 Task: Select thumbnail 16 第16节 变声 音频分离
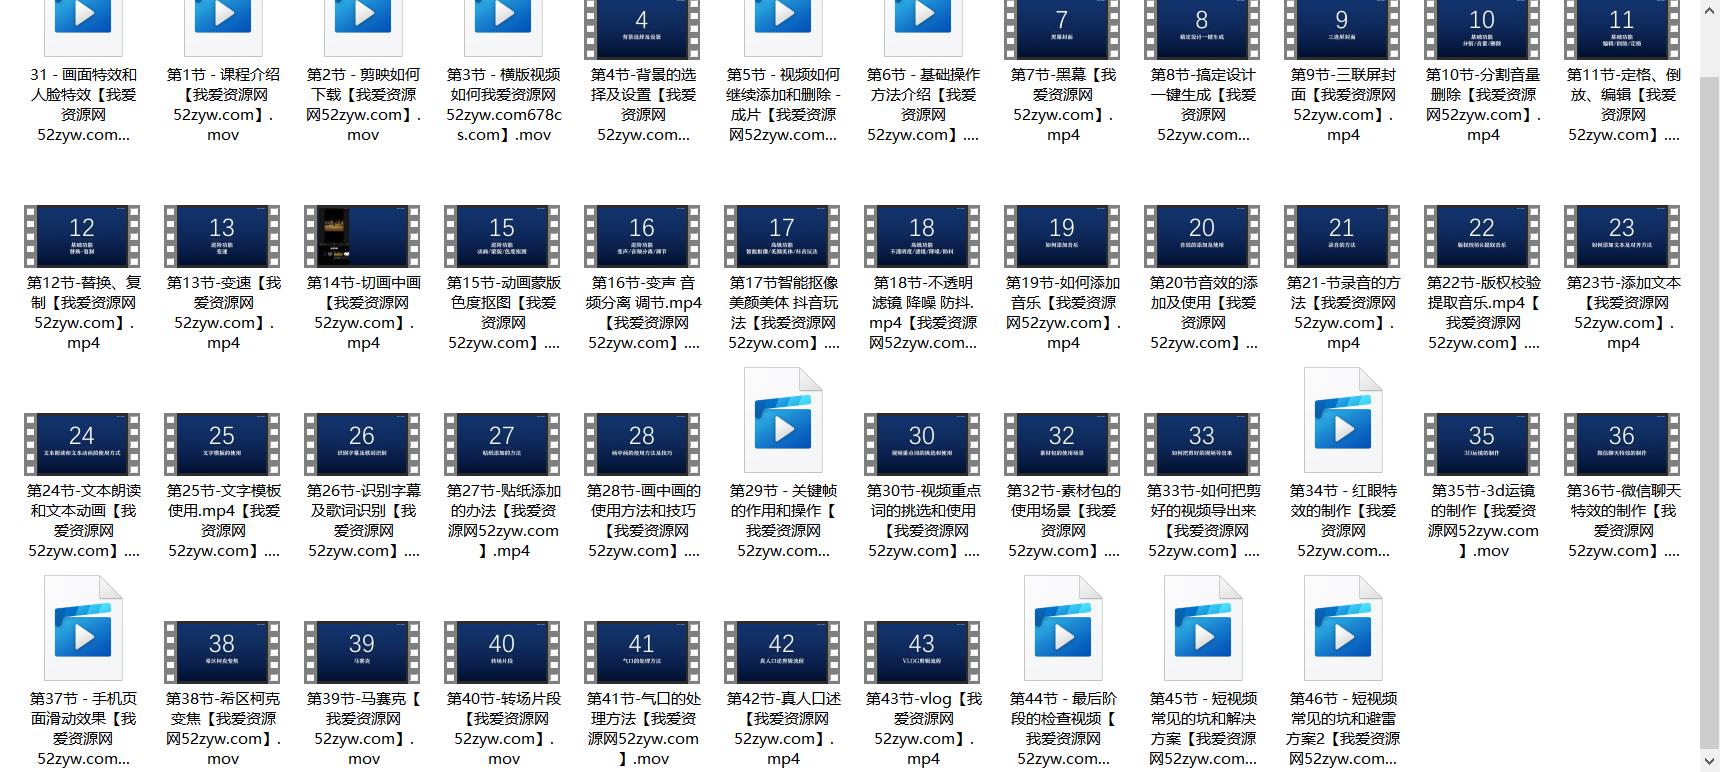(642, 237)
